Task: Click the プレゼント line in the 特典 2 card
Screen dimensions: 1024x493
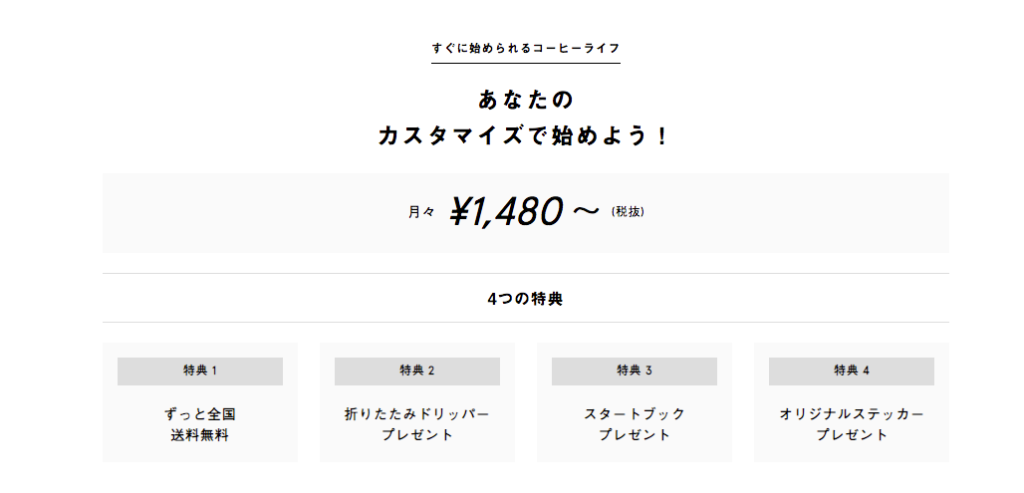Action: coord(417,435)
